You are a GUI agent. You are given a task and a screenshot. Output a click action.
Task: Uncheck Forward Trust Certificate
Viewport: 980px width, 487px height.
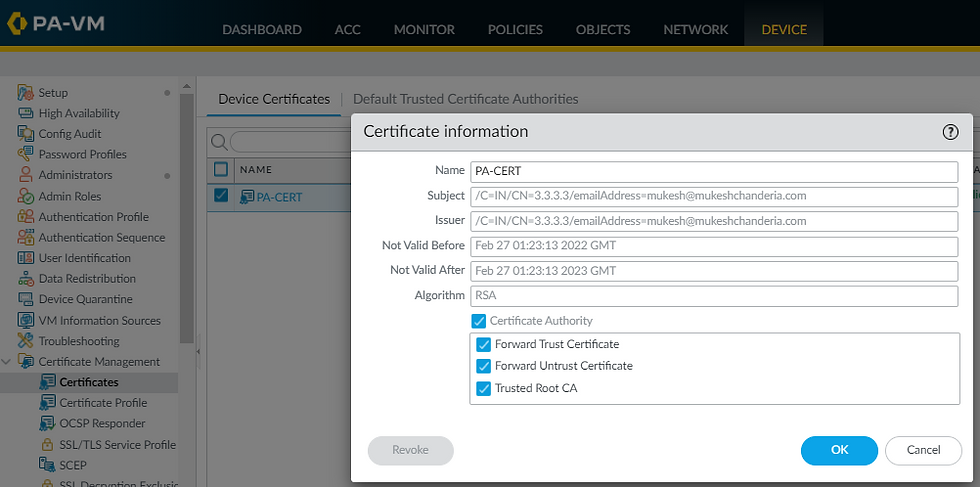[483, 344]
